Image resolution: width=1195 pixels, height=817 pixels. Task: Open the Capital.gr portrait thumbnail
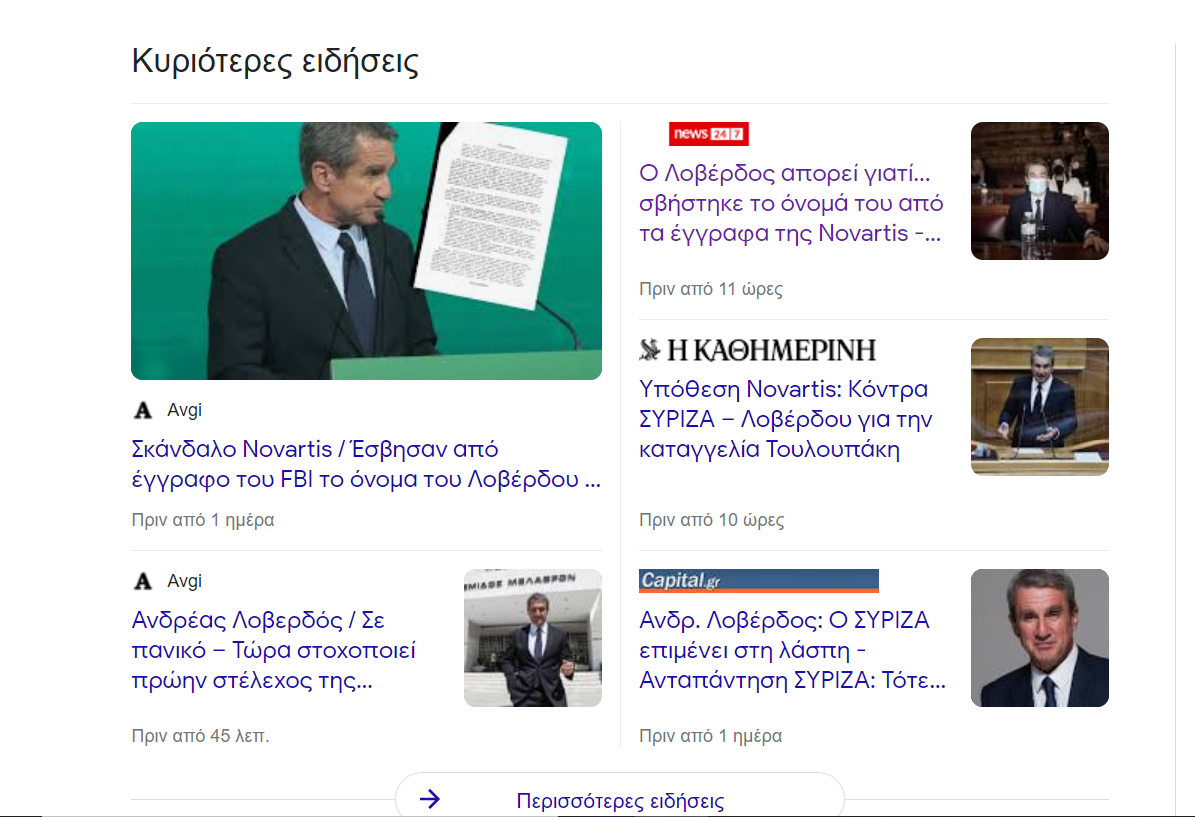tap(1040, 638)
